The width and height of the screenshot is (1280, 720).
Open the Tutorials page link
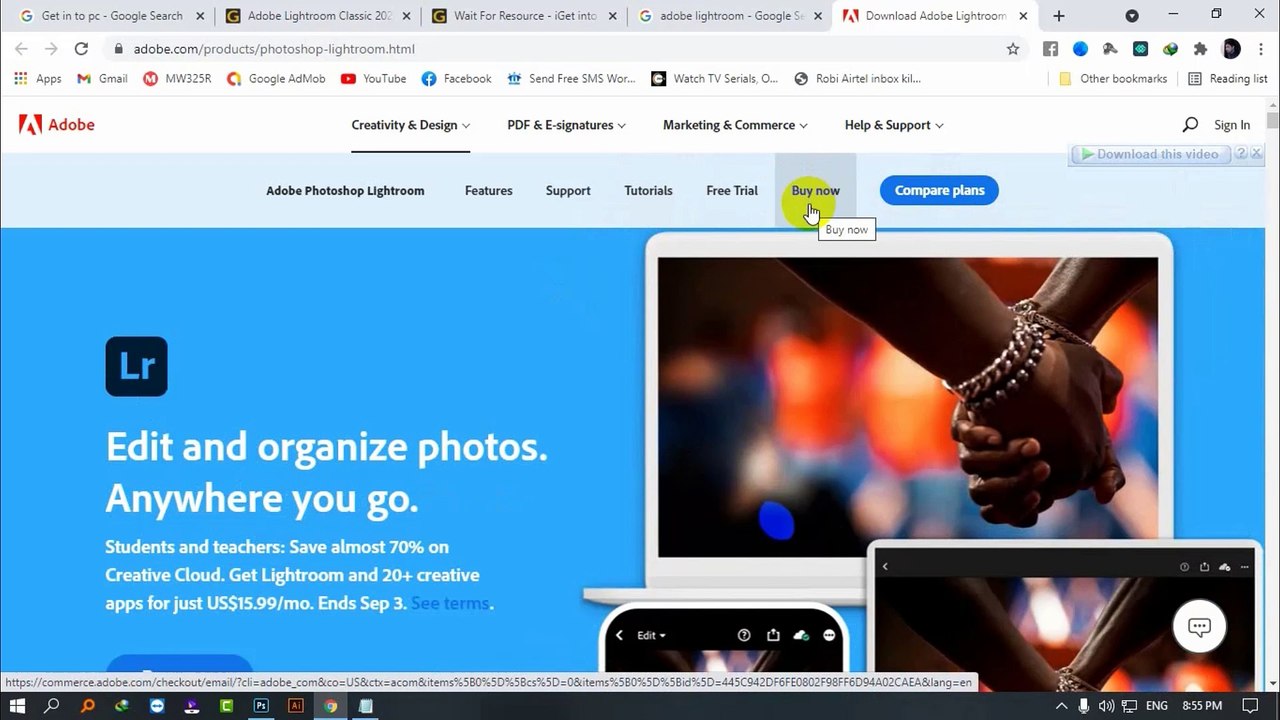tap(648, 191)
